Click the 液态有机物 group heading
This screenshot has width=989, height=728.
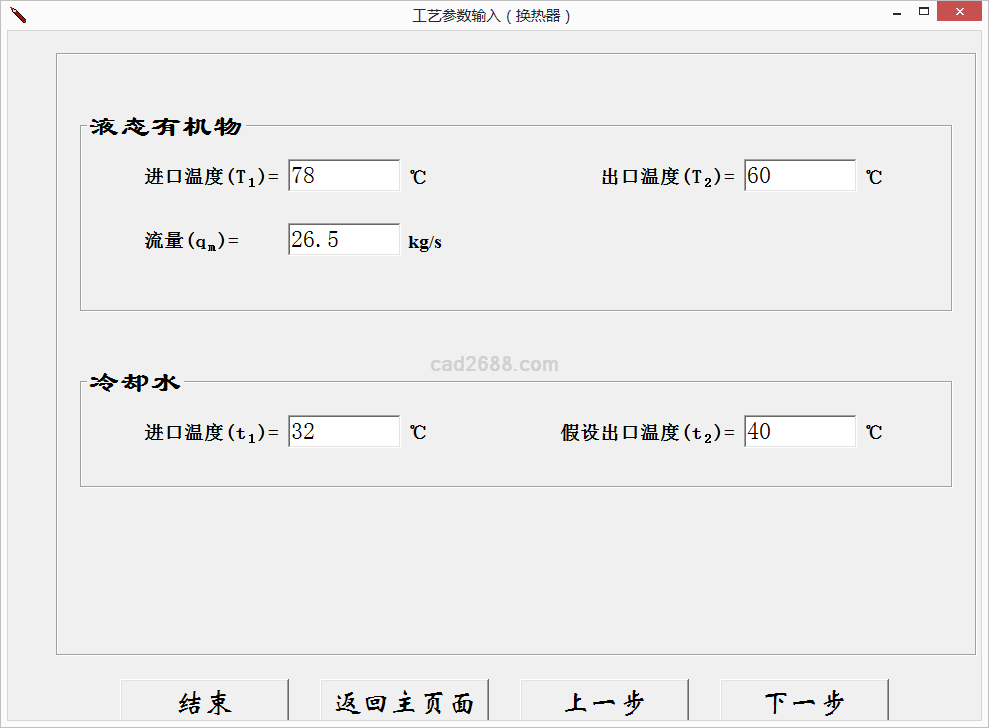click(x=166, y=127)
